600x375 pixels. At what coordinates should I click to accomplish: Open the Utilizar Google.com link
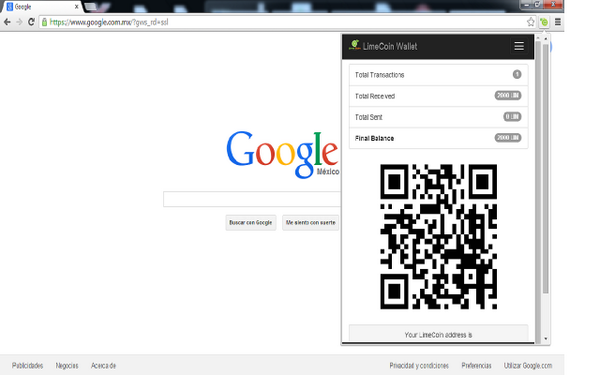[528, 366]
